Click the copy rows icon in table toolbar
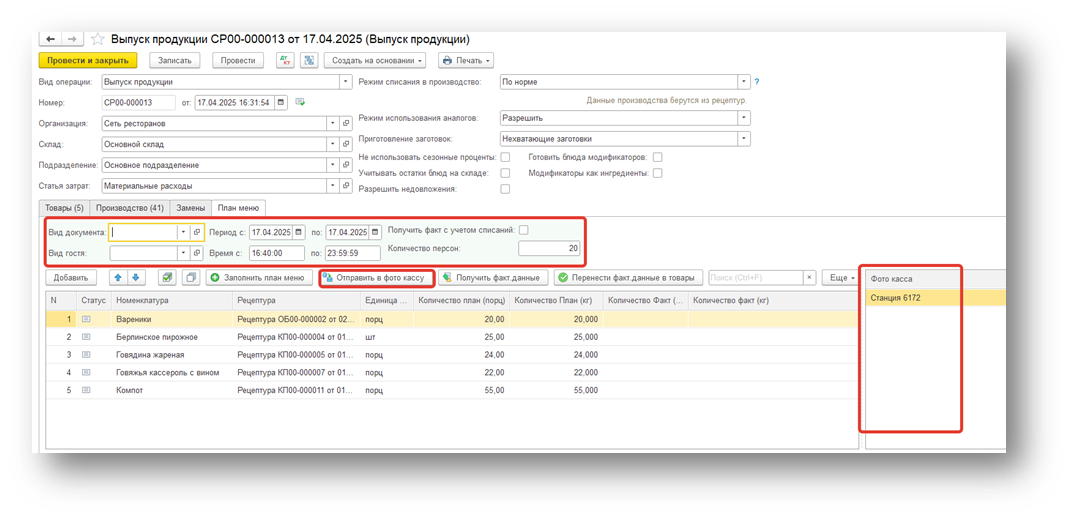This screenshot has height=518, width=1071. pos(191,277)
